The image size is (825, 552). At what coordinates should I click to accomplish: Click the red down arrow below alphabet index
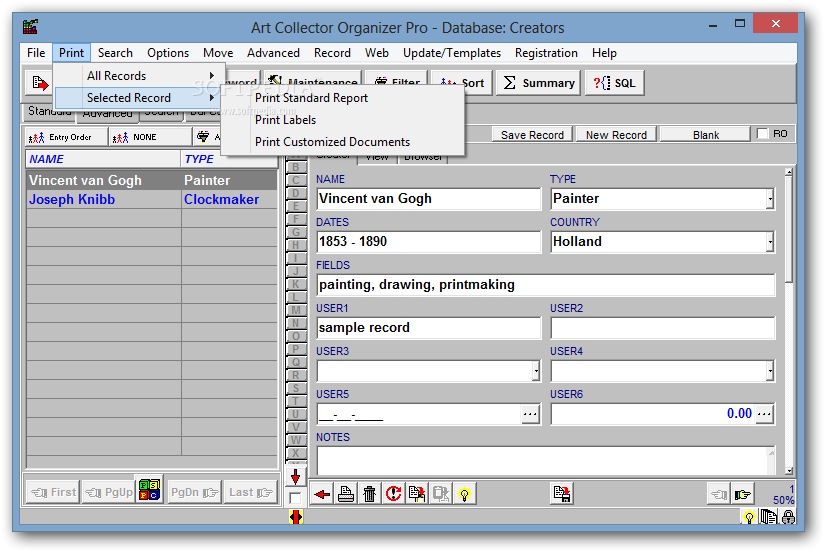tap(295, 477)
